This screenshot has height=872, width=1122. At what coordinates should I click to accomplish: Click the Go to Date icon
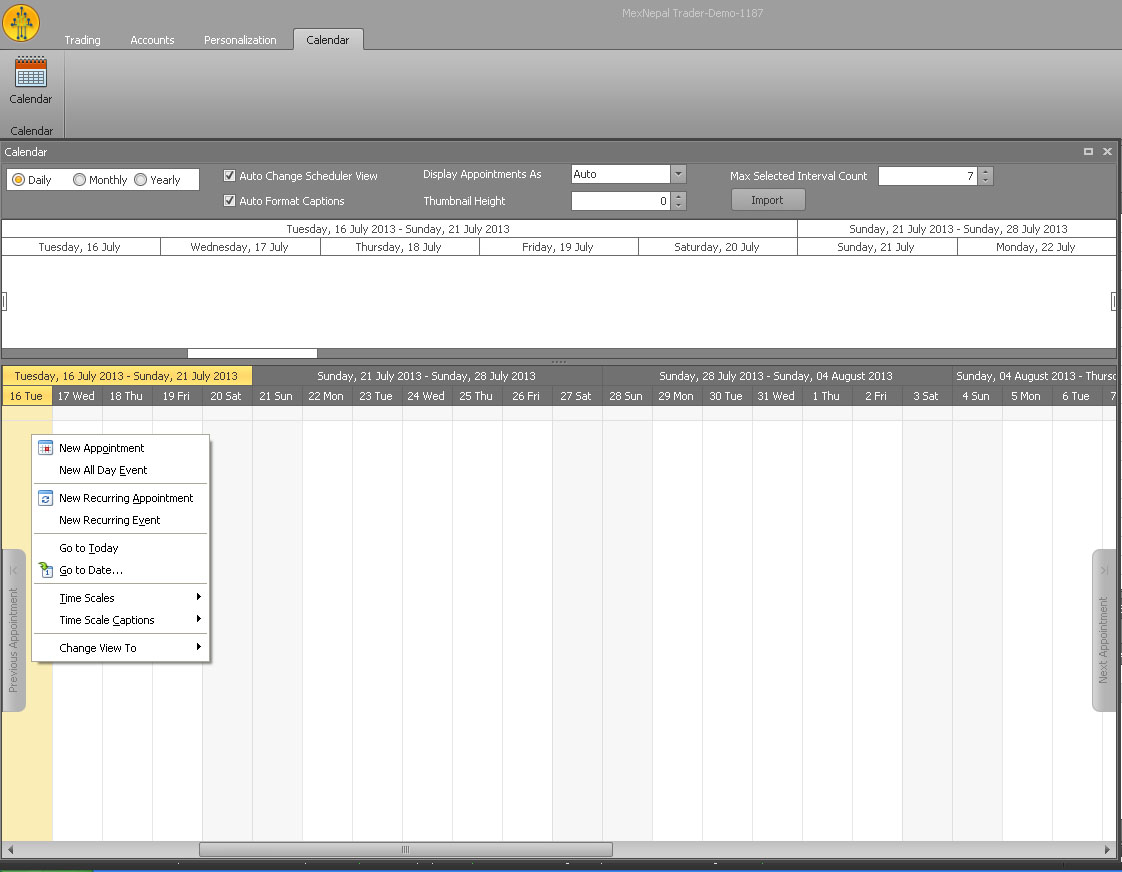point(45,570)
